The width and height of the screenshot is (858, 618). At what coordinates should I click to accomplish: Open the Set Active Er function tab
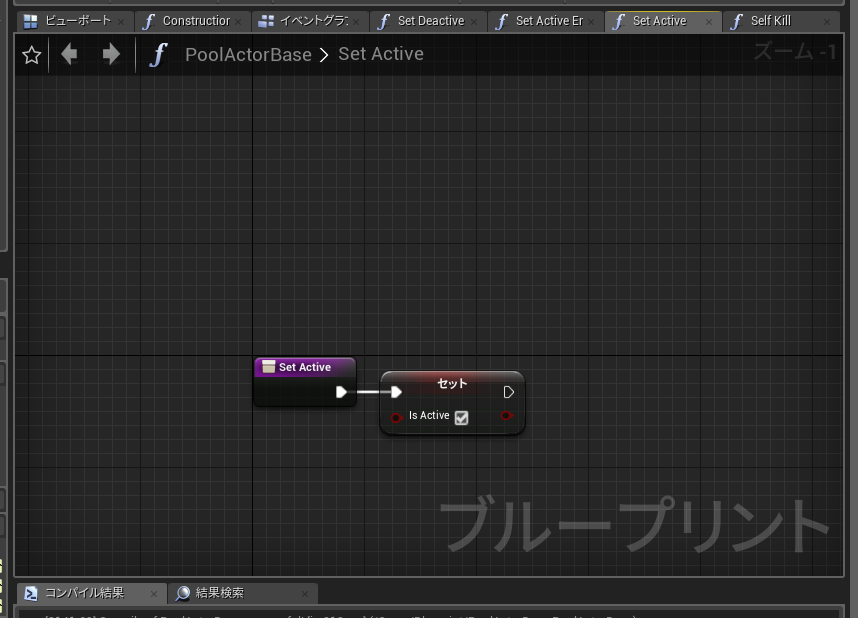pyautogui.click(x=546, y=21)
